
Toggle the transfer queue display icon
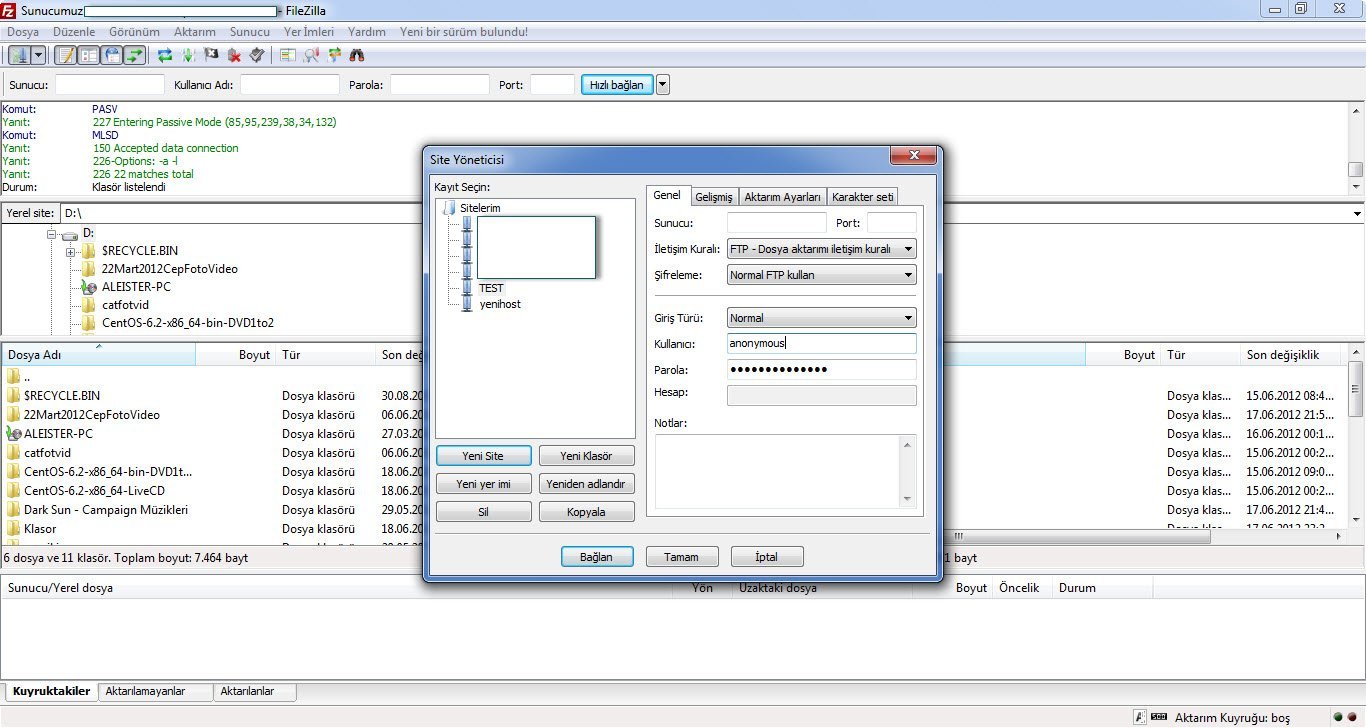click(135, 55)
